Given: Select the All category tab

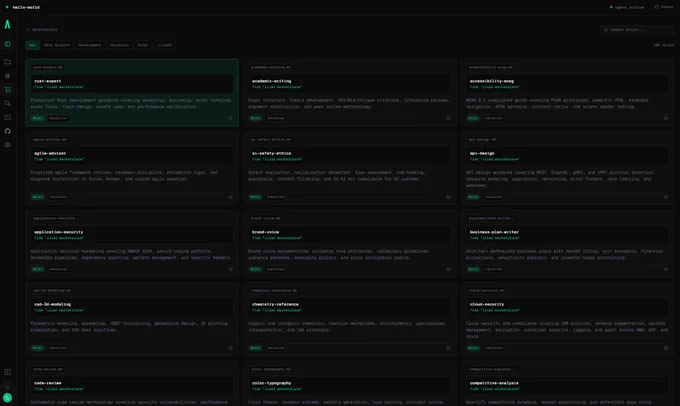Looking at the screenshot, I should tap(33, 45).
